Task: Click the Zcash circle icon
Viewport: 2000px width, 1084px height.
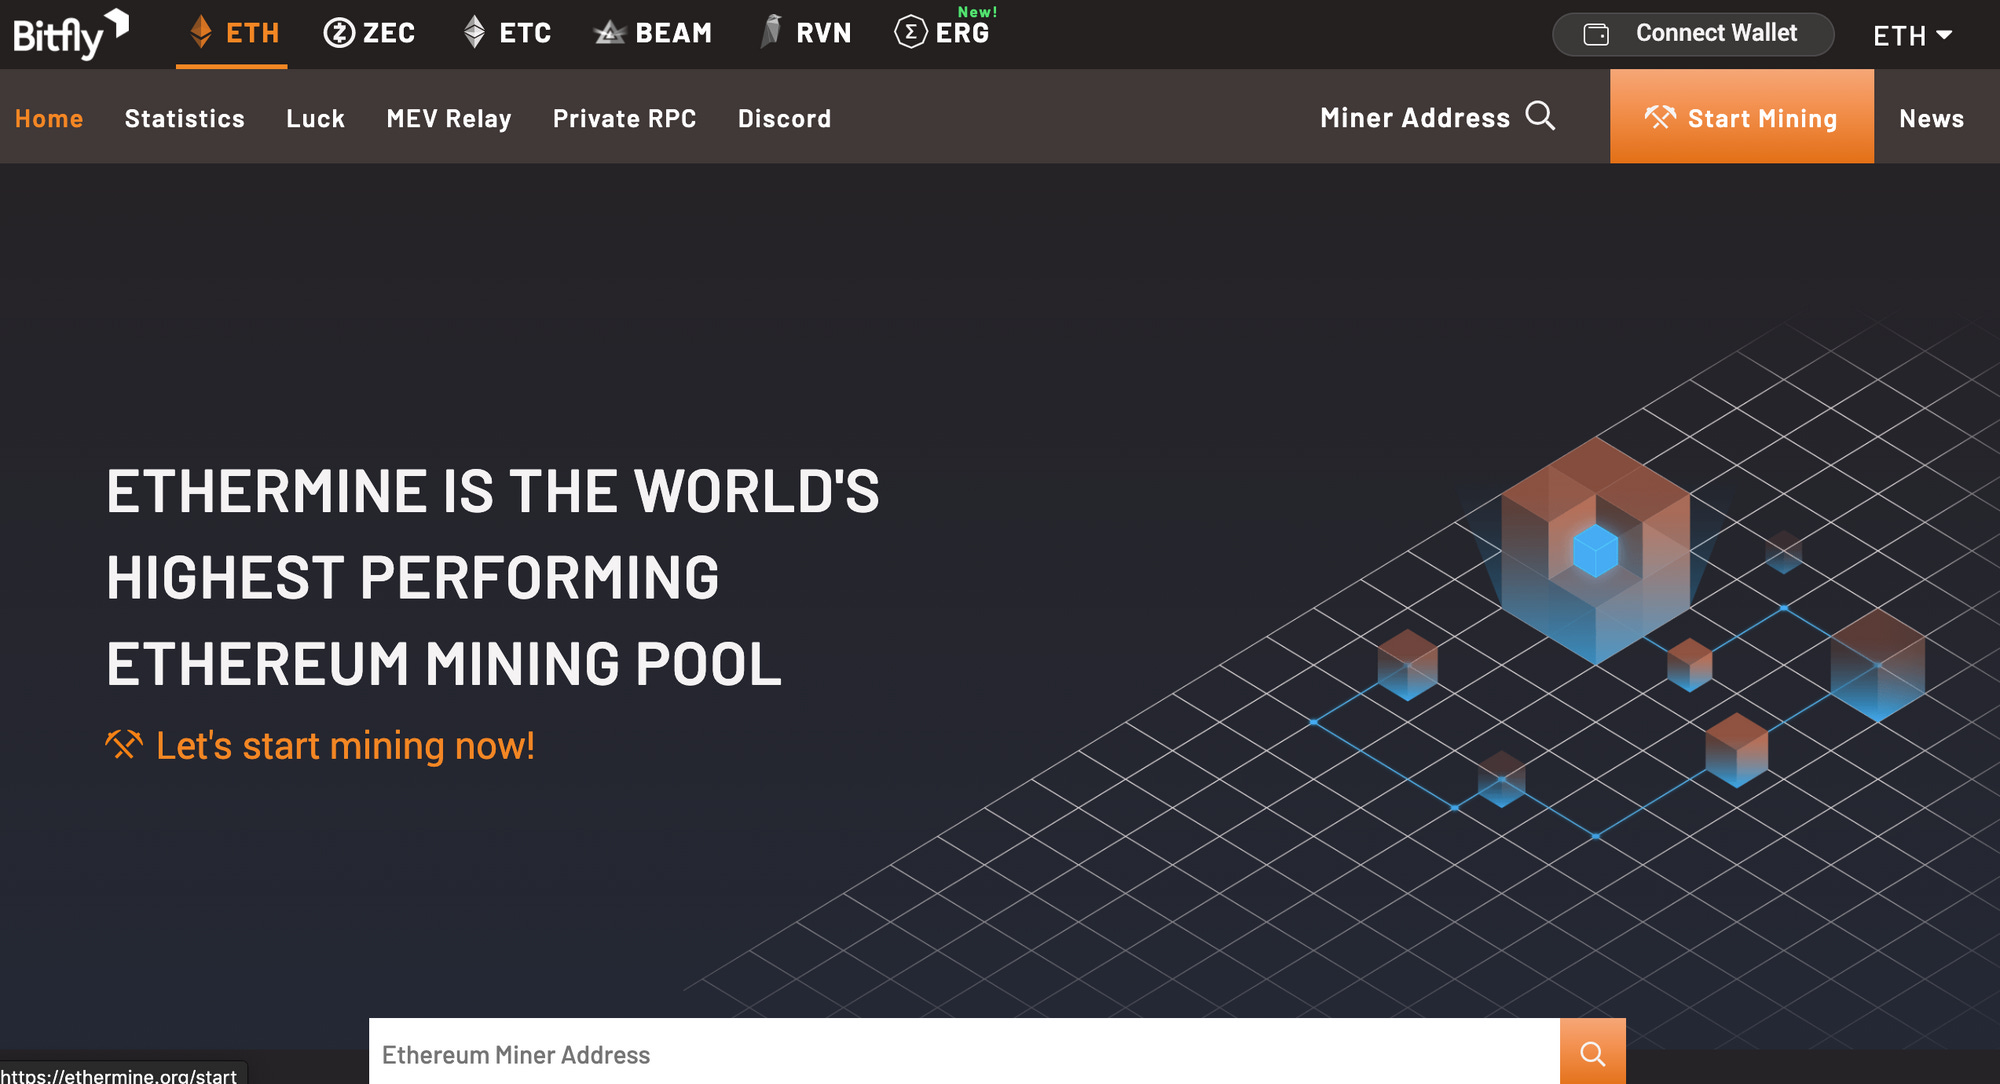Action: (x=339, y=33)
